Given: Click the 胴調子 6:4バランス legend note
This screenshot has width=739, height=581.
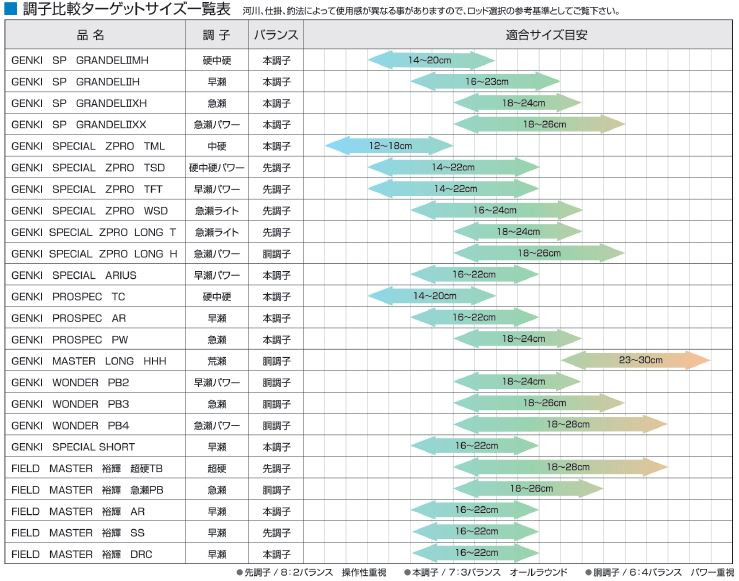Looking at the screenshot, I should tap(660, 573).
